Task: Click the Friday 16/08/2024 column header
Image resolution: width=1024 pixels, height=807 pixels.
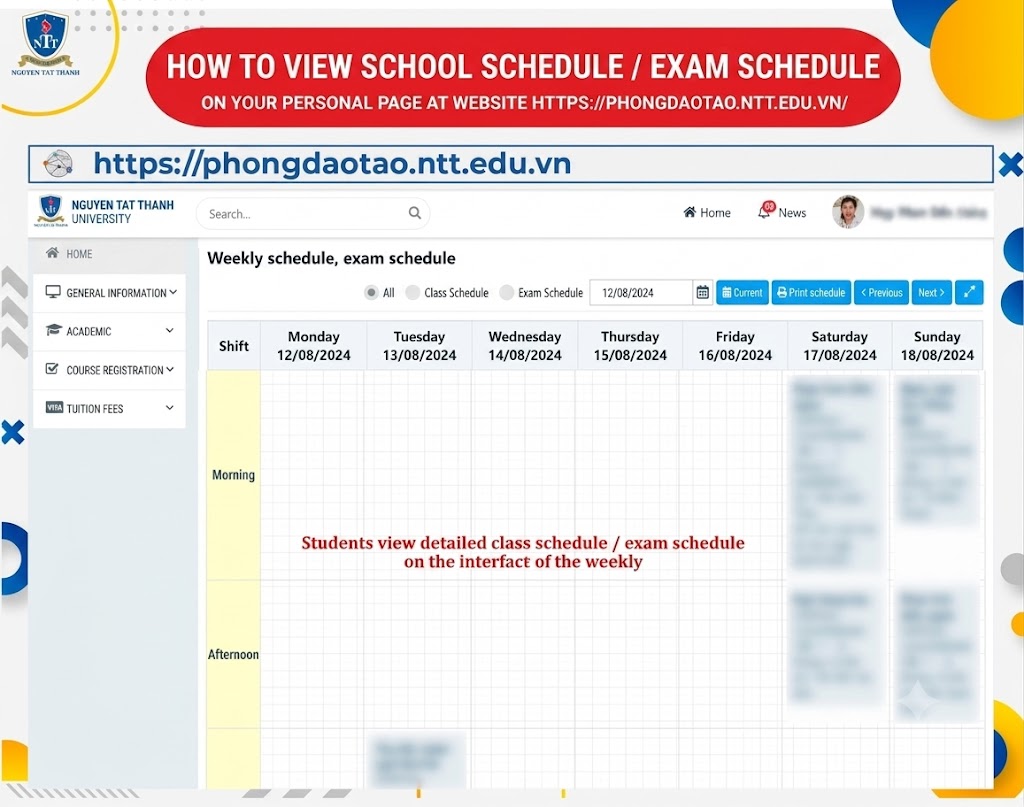Action: click(x=735, y=346)
